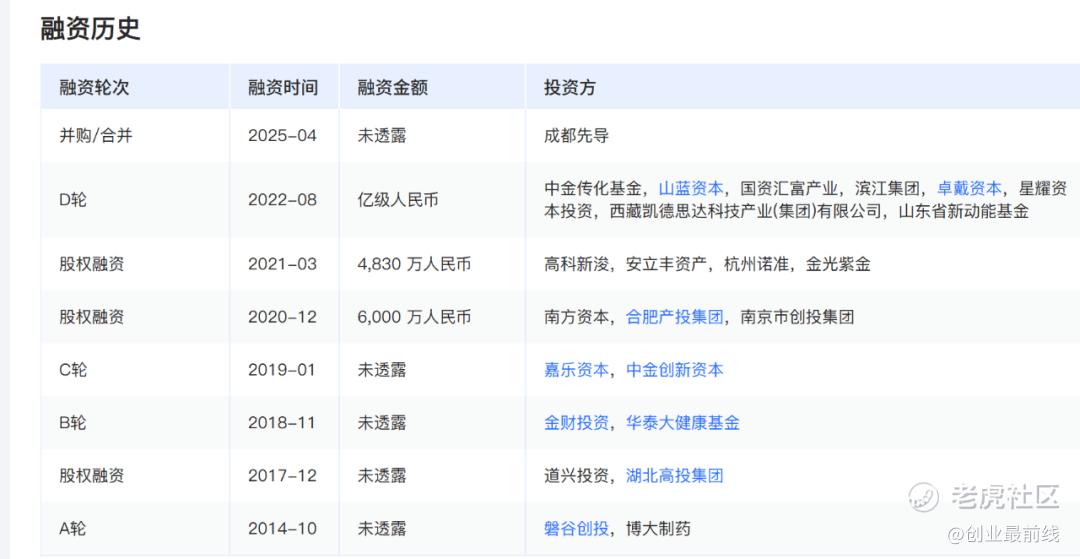Click the investor 山东省新动能基金
This screenshot has width=1080, height=559.
(x=964, y=211)
